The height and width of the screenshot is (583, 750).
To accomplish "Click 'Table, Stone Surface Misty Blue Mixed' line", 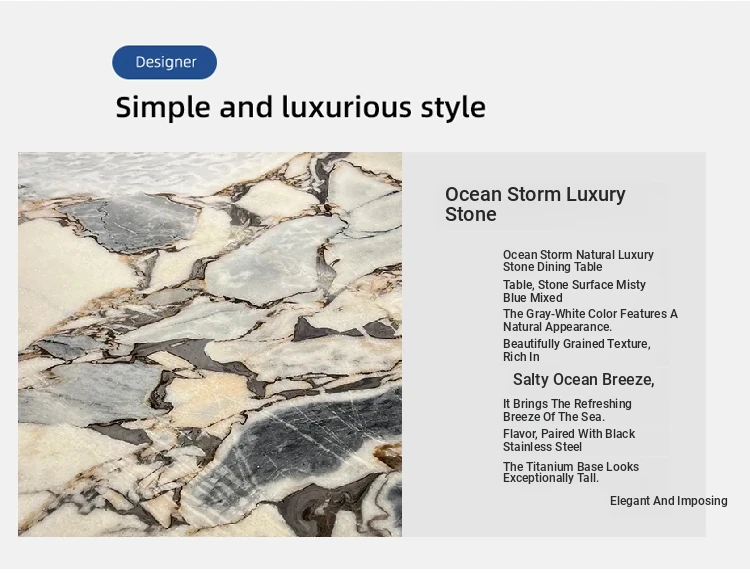I will pyautogui.click(x=574, y=291).
